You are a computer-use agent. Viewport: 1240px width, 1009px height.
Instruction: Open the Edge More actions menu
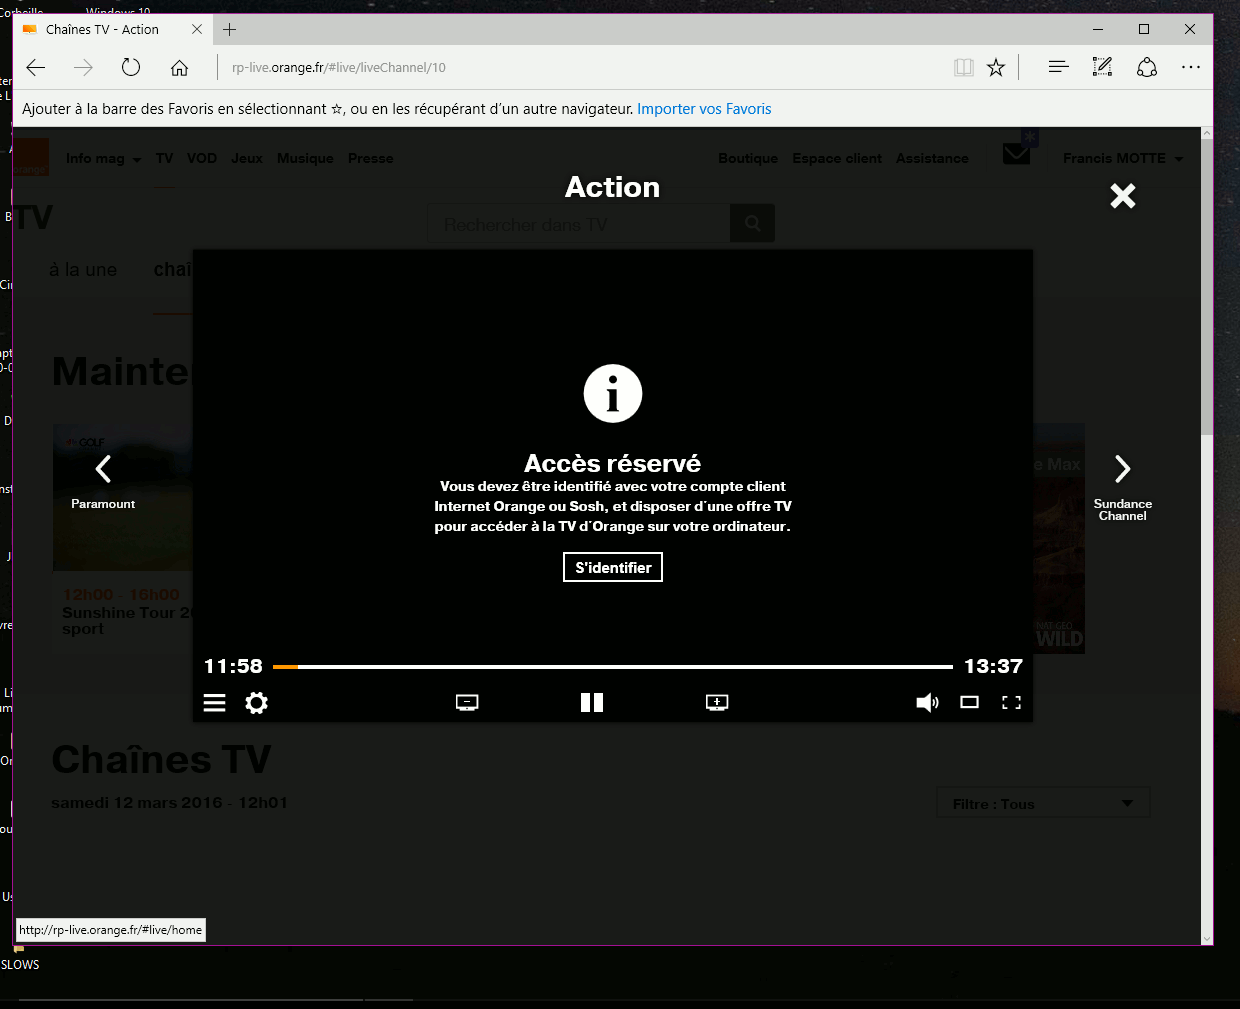pyautogui.click(x=1190, y=67)
